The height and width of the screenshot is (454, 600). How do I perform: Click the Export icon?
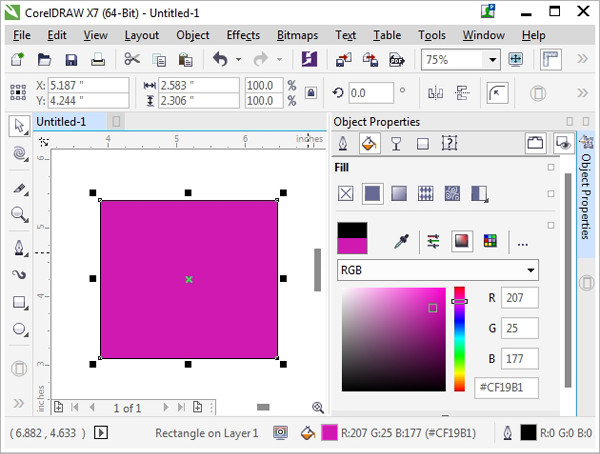coord(370,60)
